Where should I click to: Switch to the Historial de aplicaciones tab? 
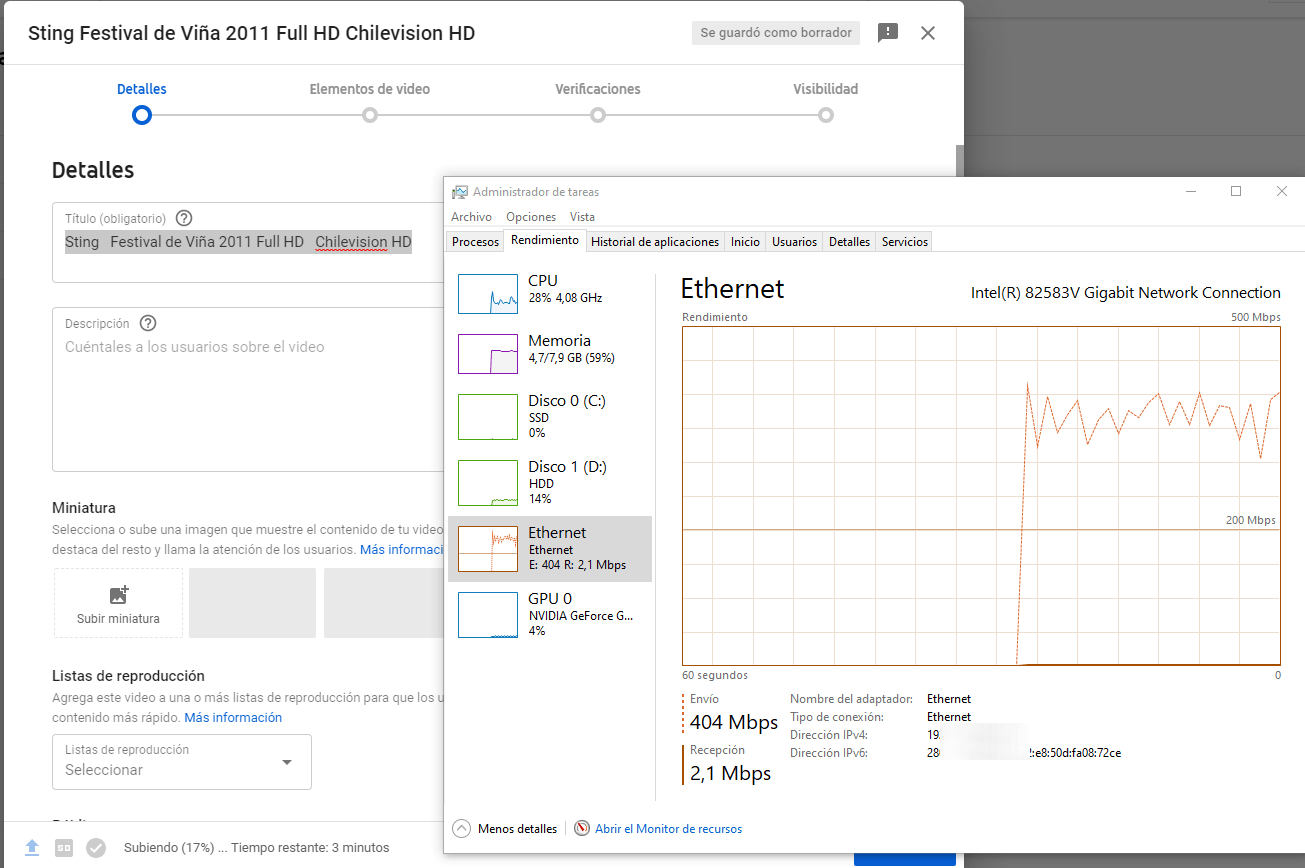pos(655,242)
